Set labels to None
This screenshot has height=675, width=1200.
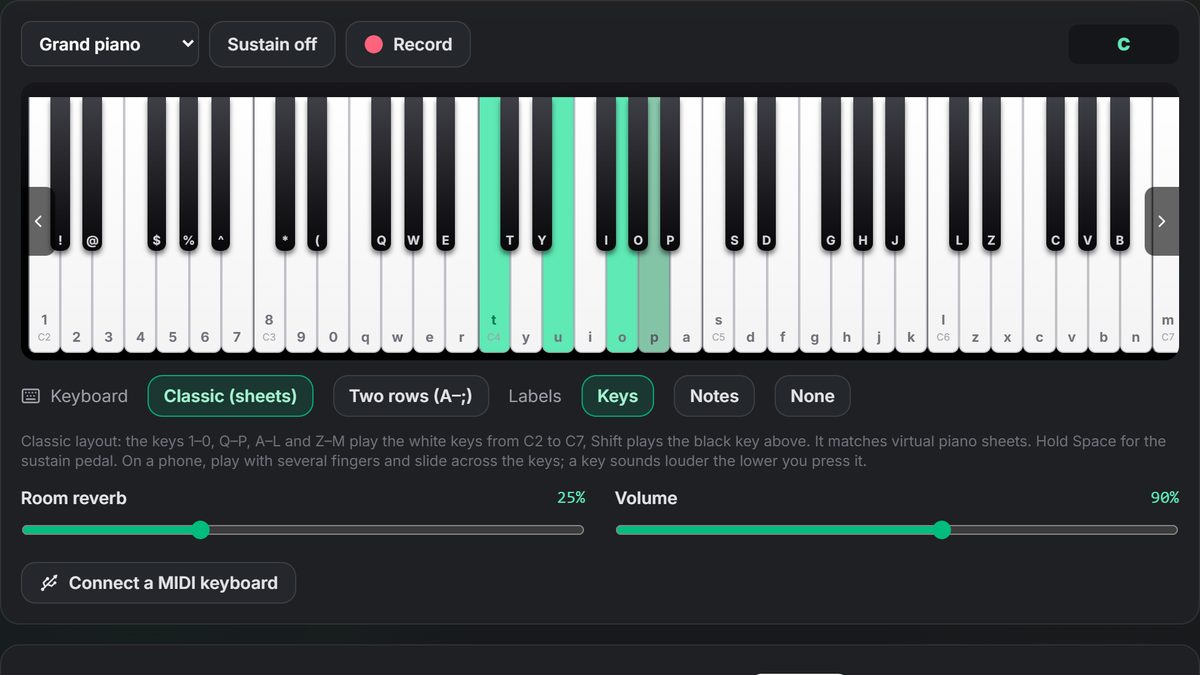click(x=812, y=396)
